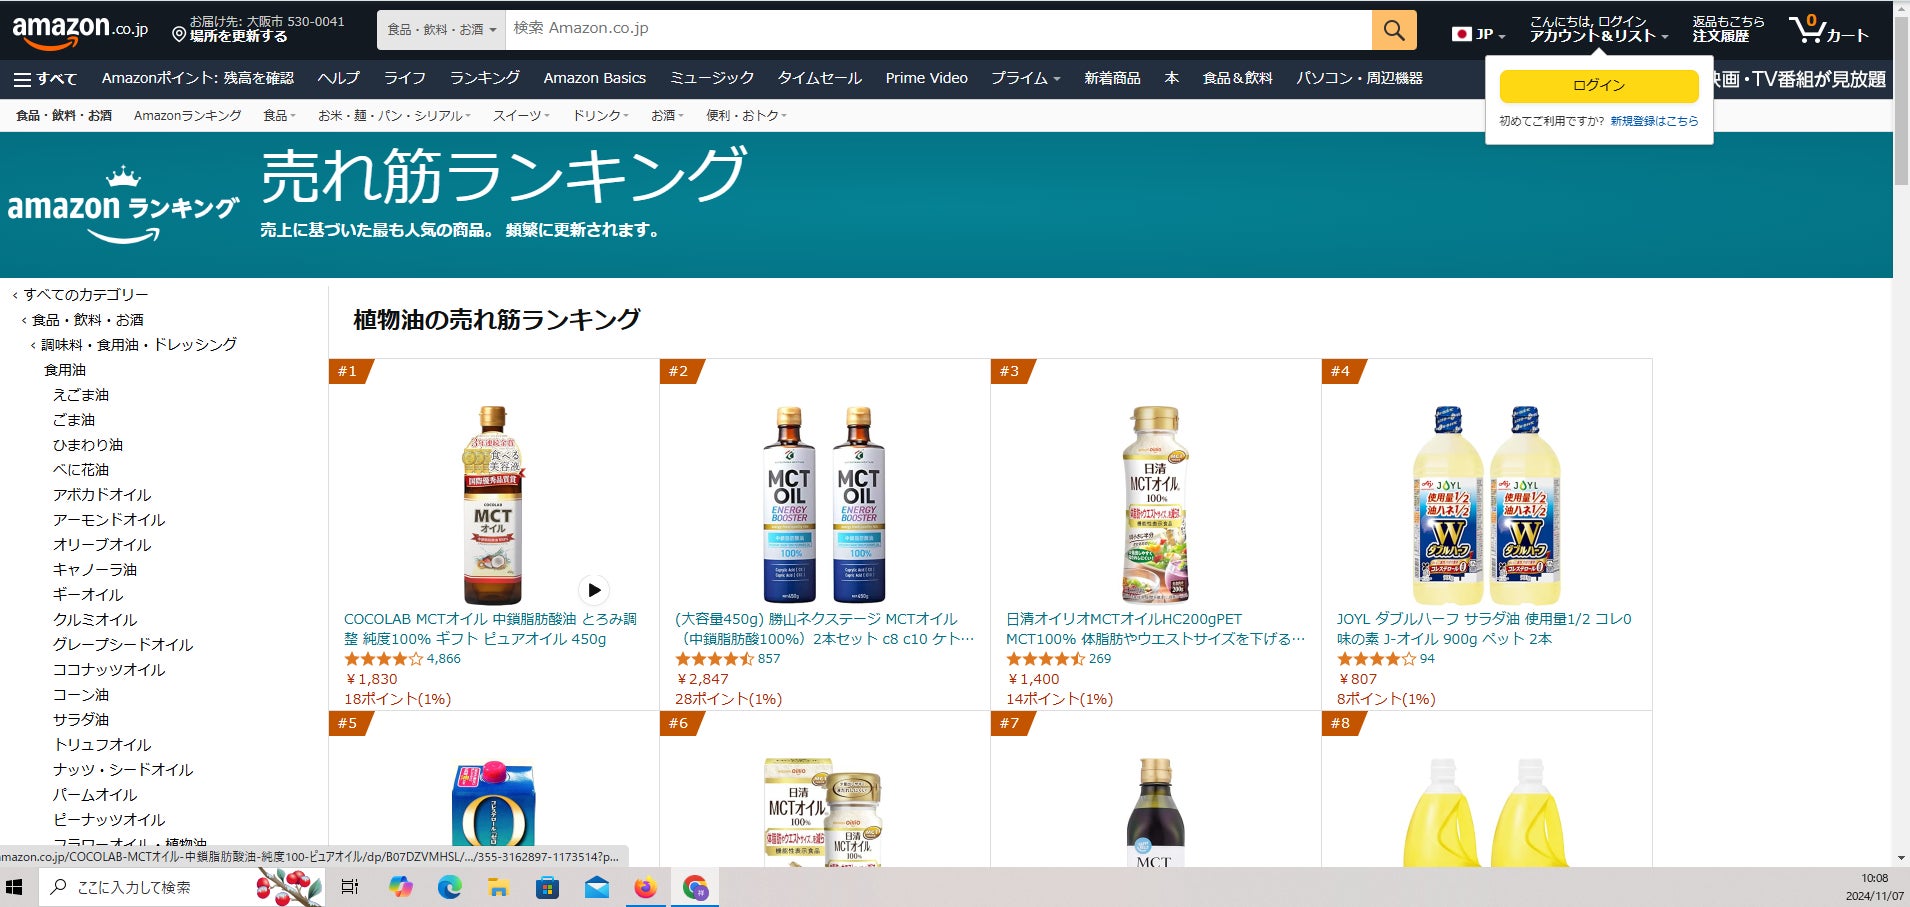The image size is (1910, 907).
Task: Click the Windows Start button
Action: [15, 887]
